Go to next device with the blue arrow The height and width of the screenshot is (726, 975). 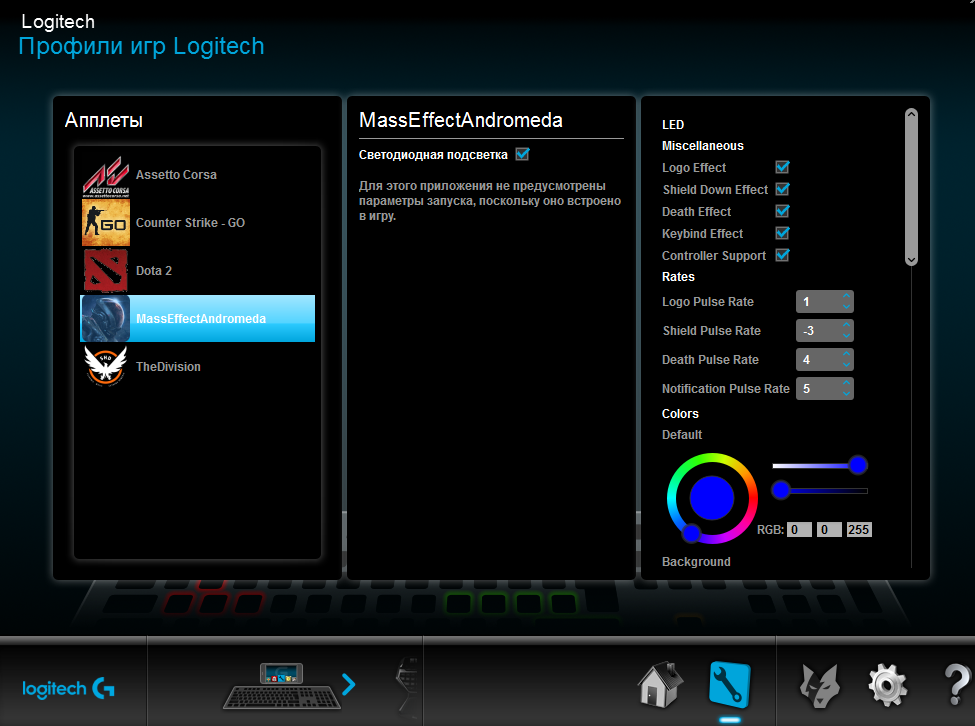tap(349, 685)
